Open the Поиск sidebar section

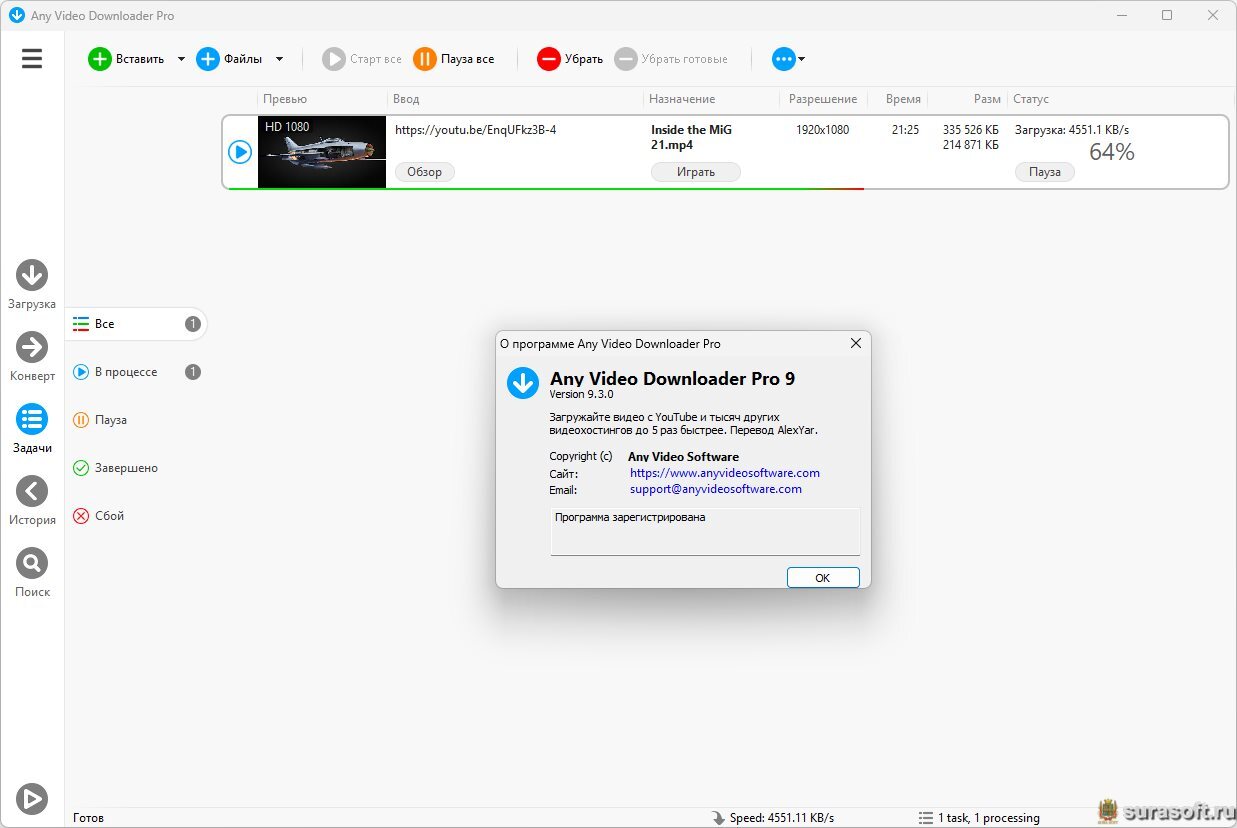(x=32, y=573)
